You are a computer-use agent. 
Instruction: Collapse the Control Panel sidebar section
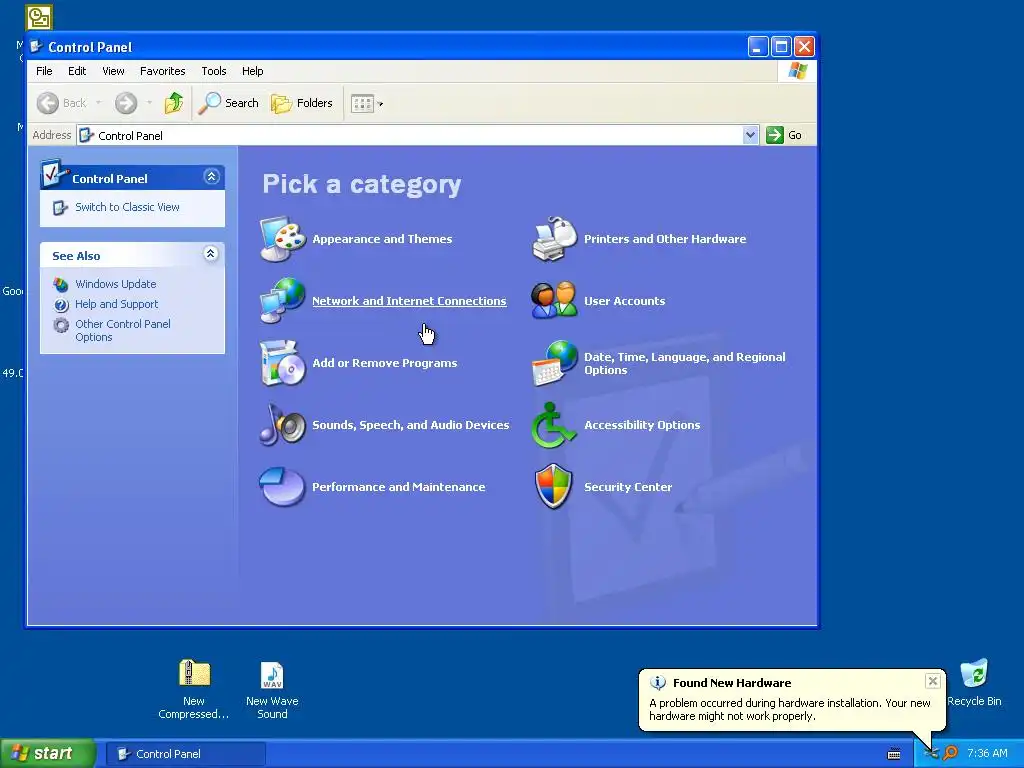tap(211, 176)
